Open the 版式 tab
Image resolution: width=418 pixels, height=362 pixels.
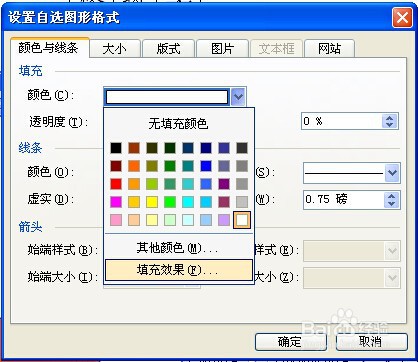(x=168, y=49)
